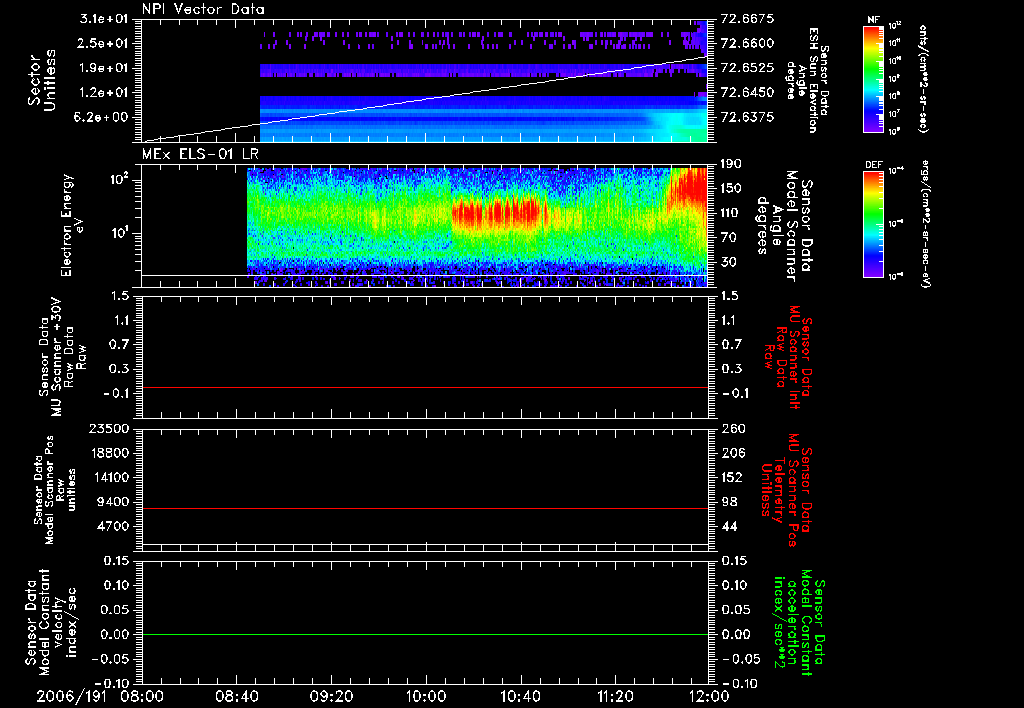Select the "4700" scanner position tick

(x=113, y=526)
